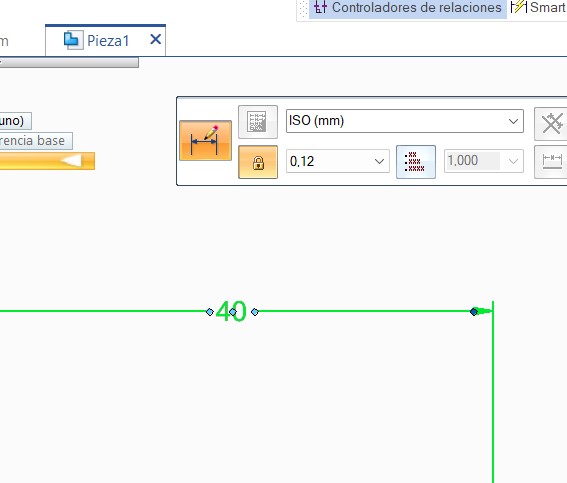Viewport: 567px width, 483px height.
Task: Click the crossed dimension axis icon
Action: (x=551, y=124)
